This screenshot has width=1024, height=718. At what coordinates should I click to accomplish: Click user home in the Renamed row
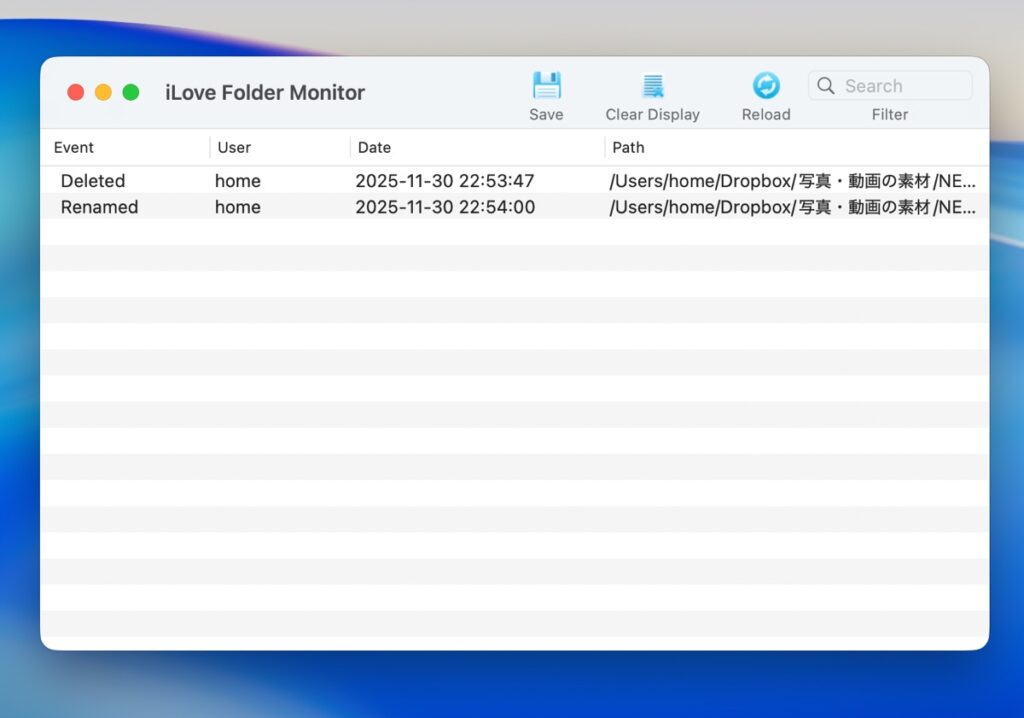[238, 207]
